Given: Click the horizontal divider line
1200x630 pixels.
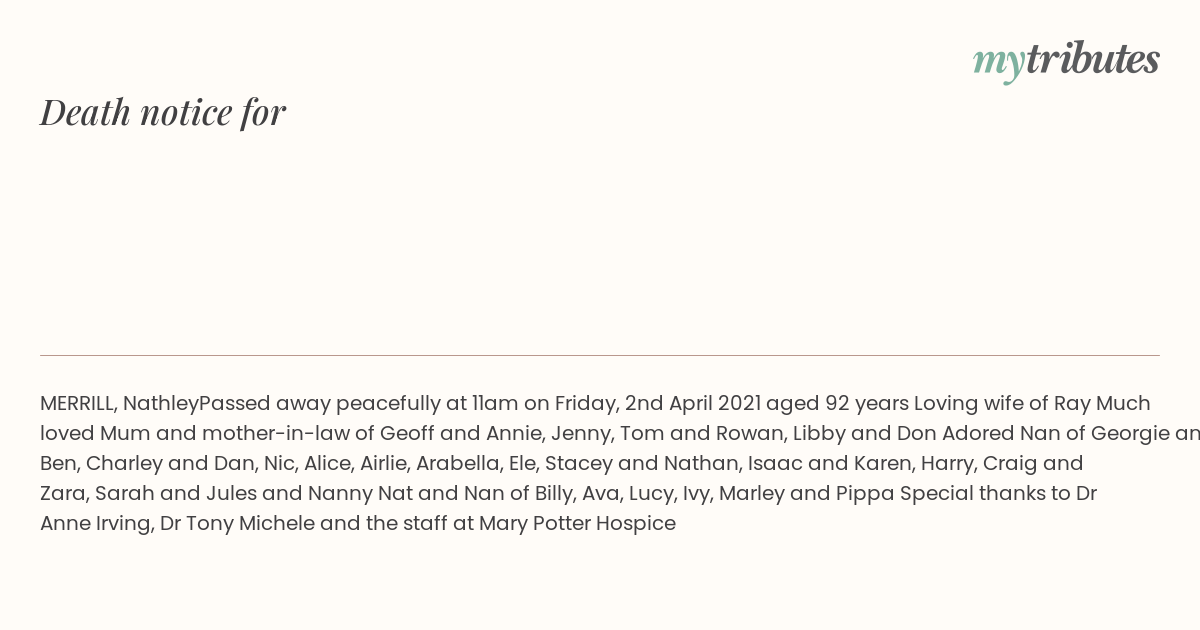Looking at the screenshot, I should click(600, 355).
